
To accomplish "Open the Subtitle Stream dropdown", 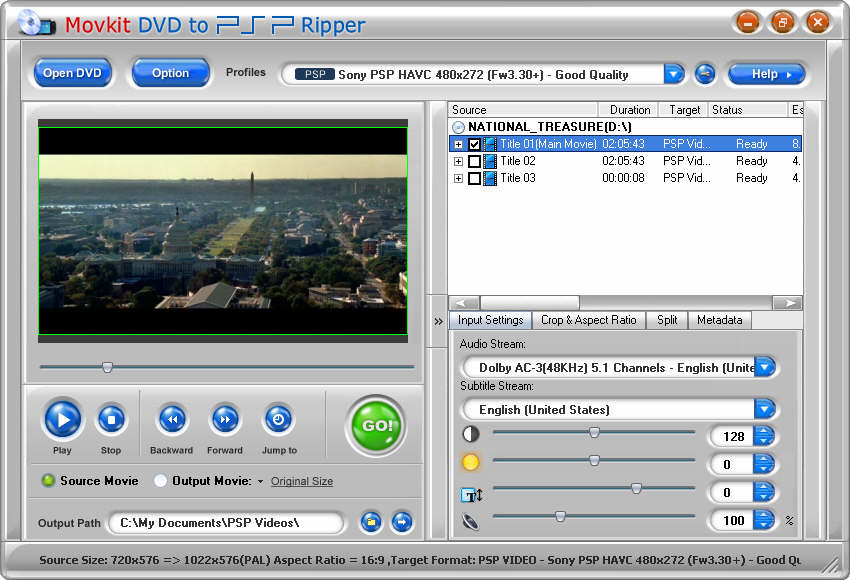I will 764,409.
